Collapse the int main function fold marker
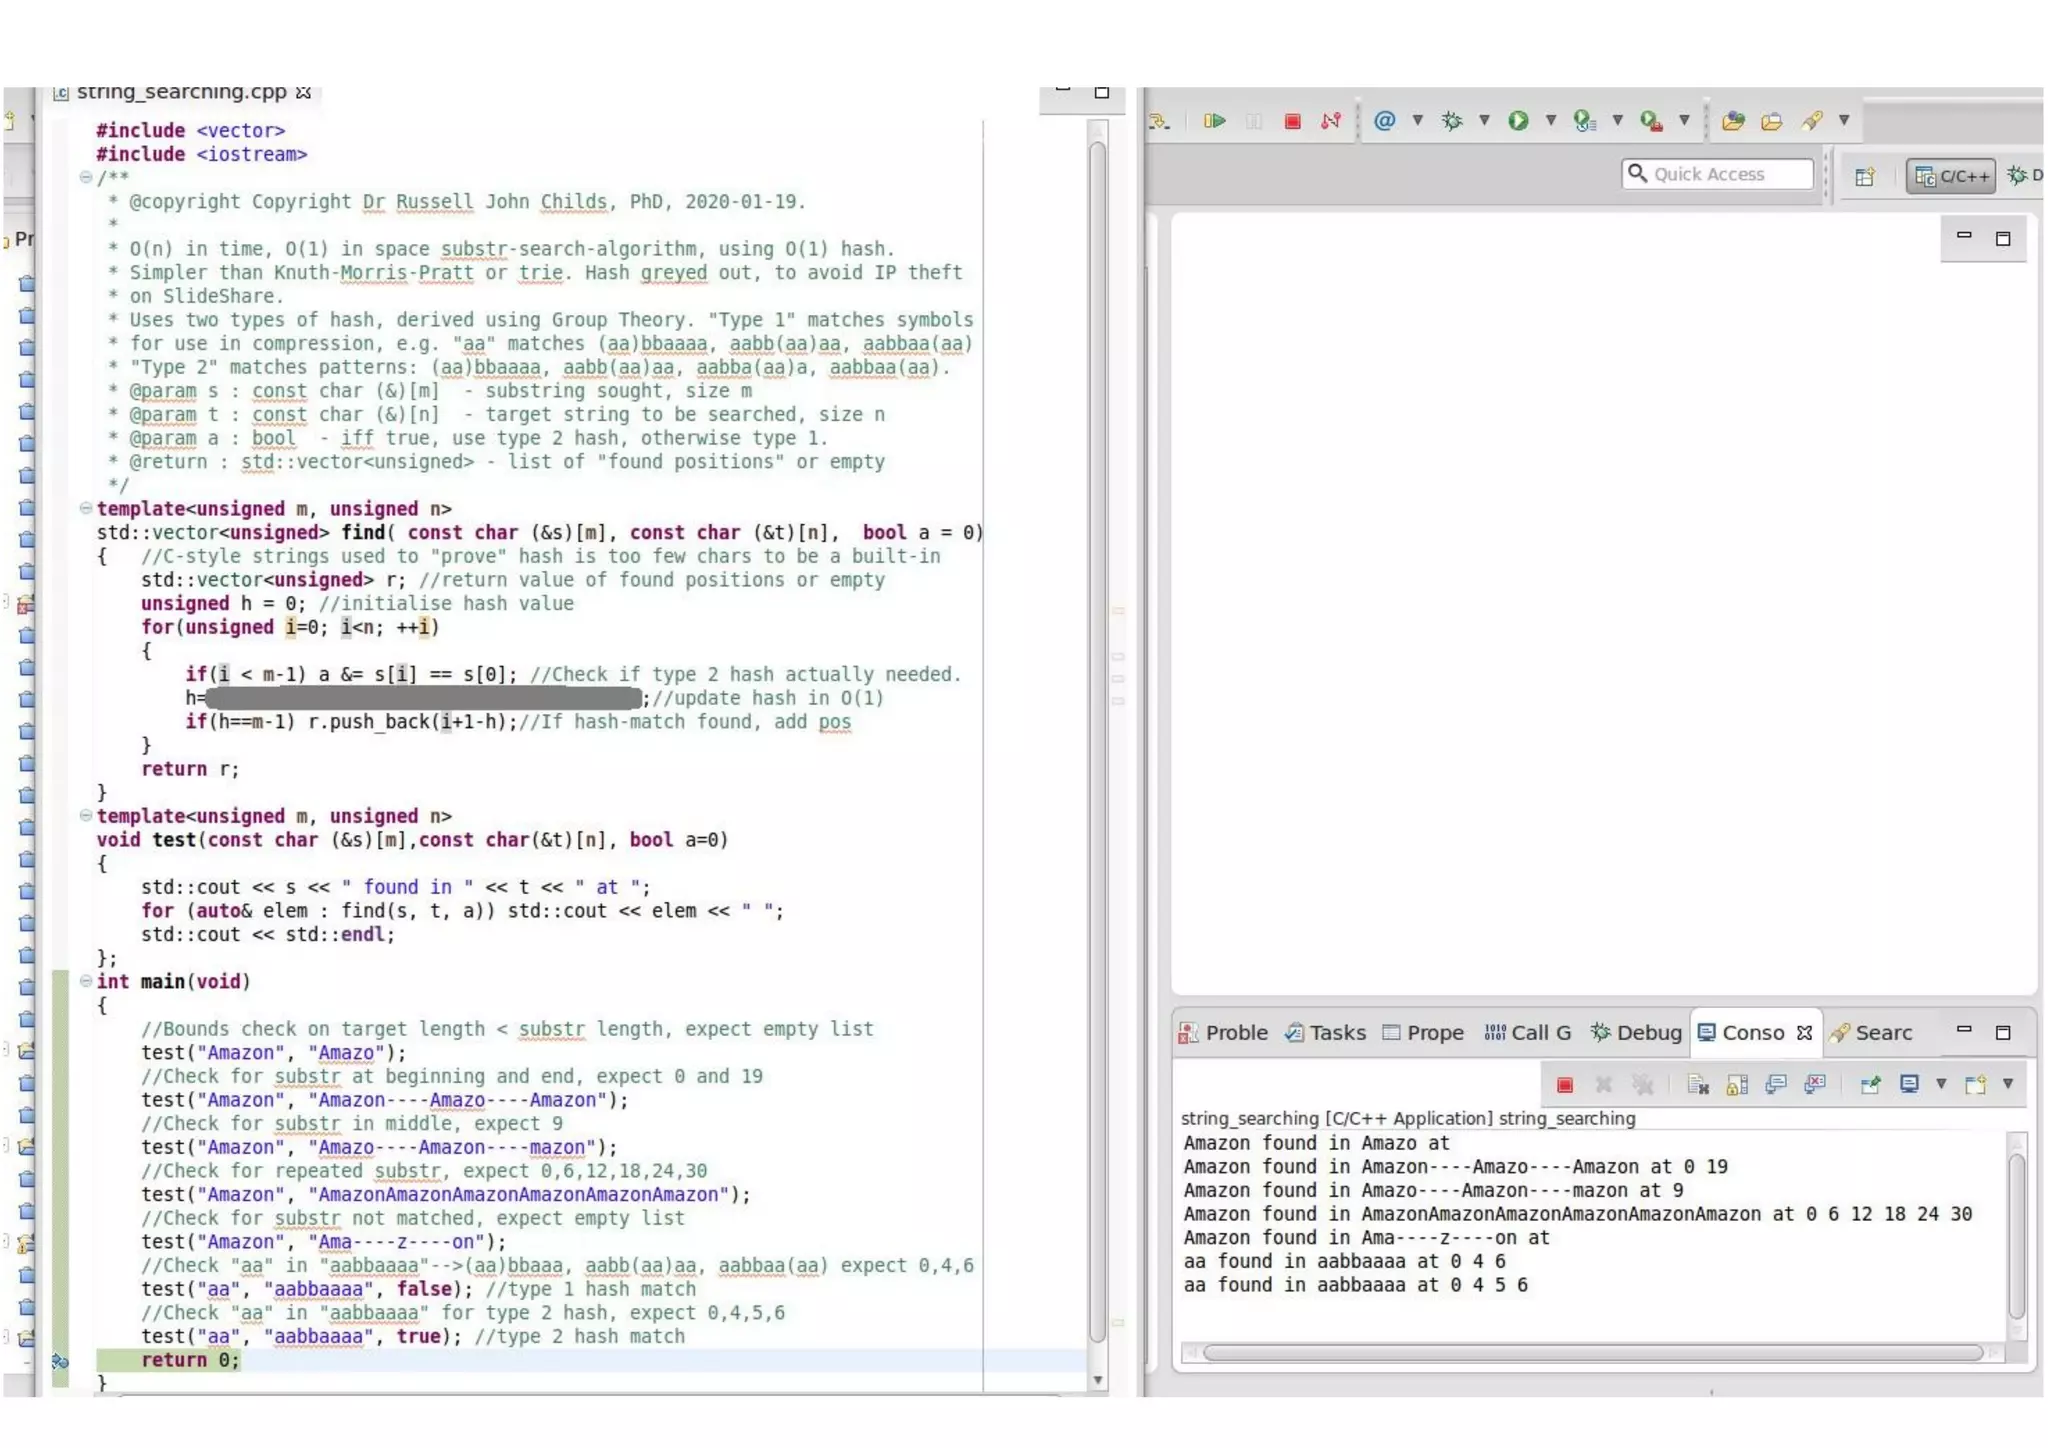Viewport: 2048px width, 1448px height. pos(86,981)
